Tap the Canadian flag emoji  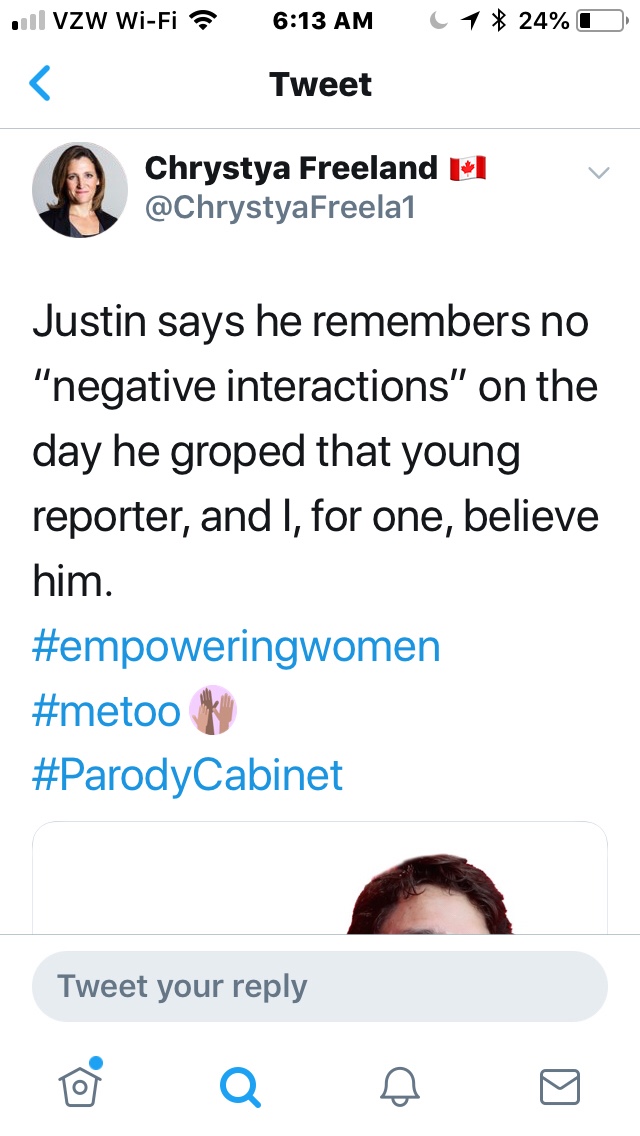point(467,168)
